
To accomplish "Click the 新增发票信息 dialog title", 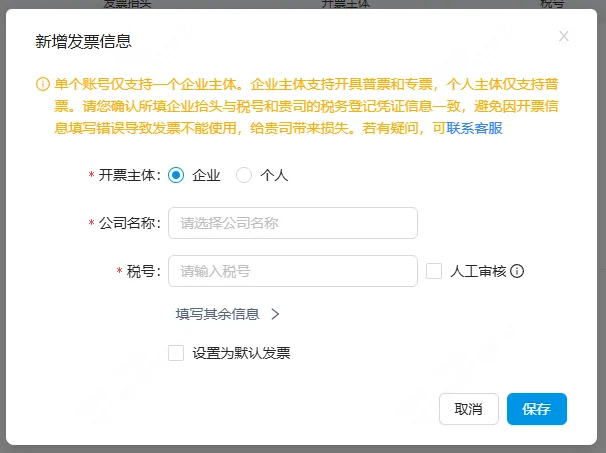I will (83, 42).
